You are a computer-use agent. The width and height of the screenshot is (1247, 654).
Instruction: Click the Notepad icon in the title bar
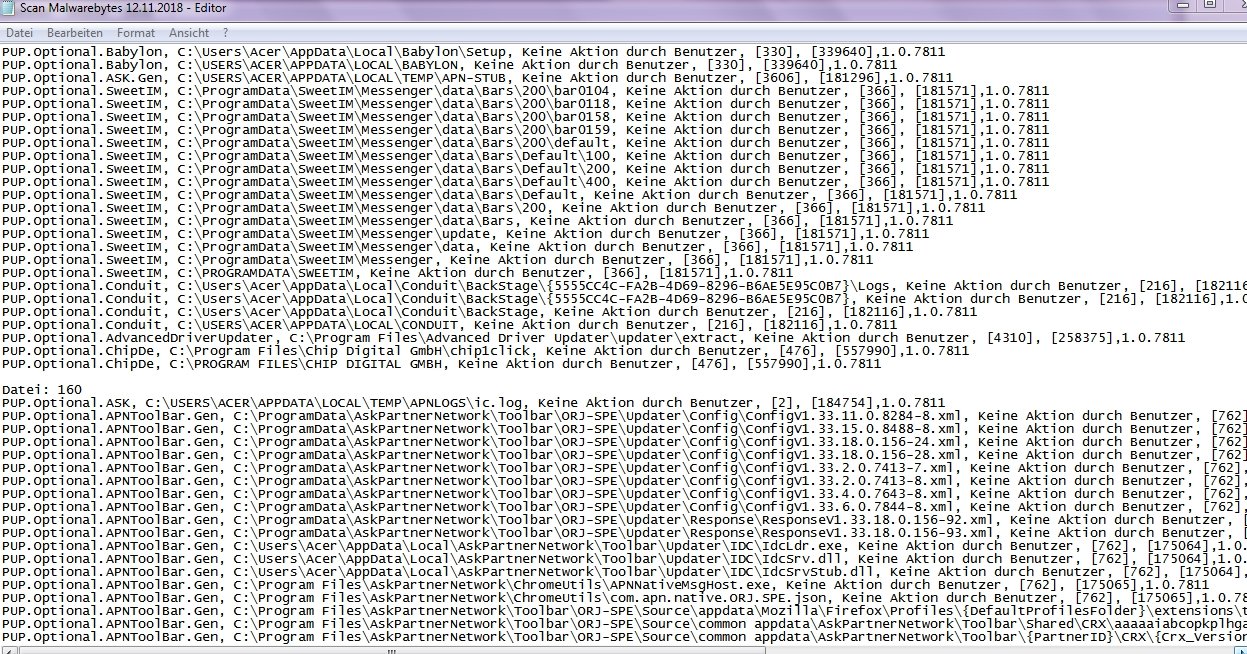(10, 7)
